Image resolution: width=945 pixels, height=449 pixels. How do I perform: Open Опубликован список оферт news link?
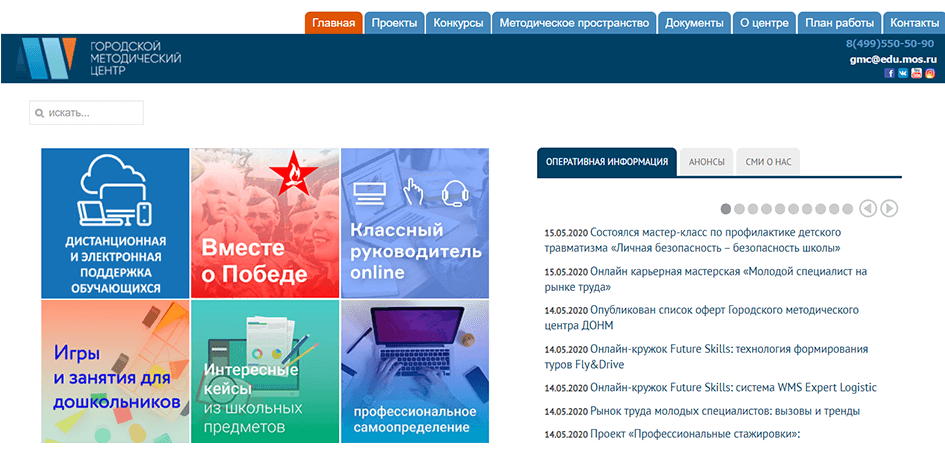pos(702,318)
